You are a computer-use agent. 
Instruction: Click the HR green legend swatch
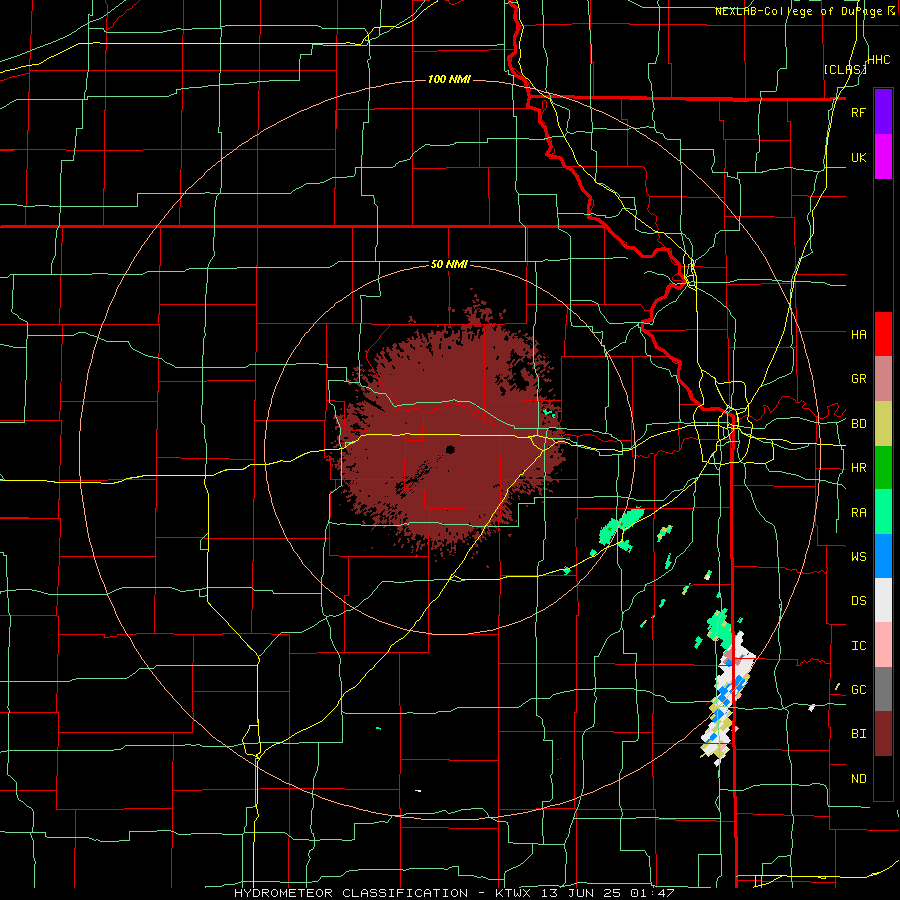[883, 468]
